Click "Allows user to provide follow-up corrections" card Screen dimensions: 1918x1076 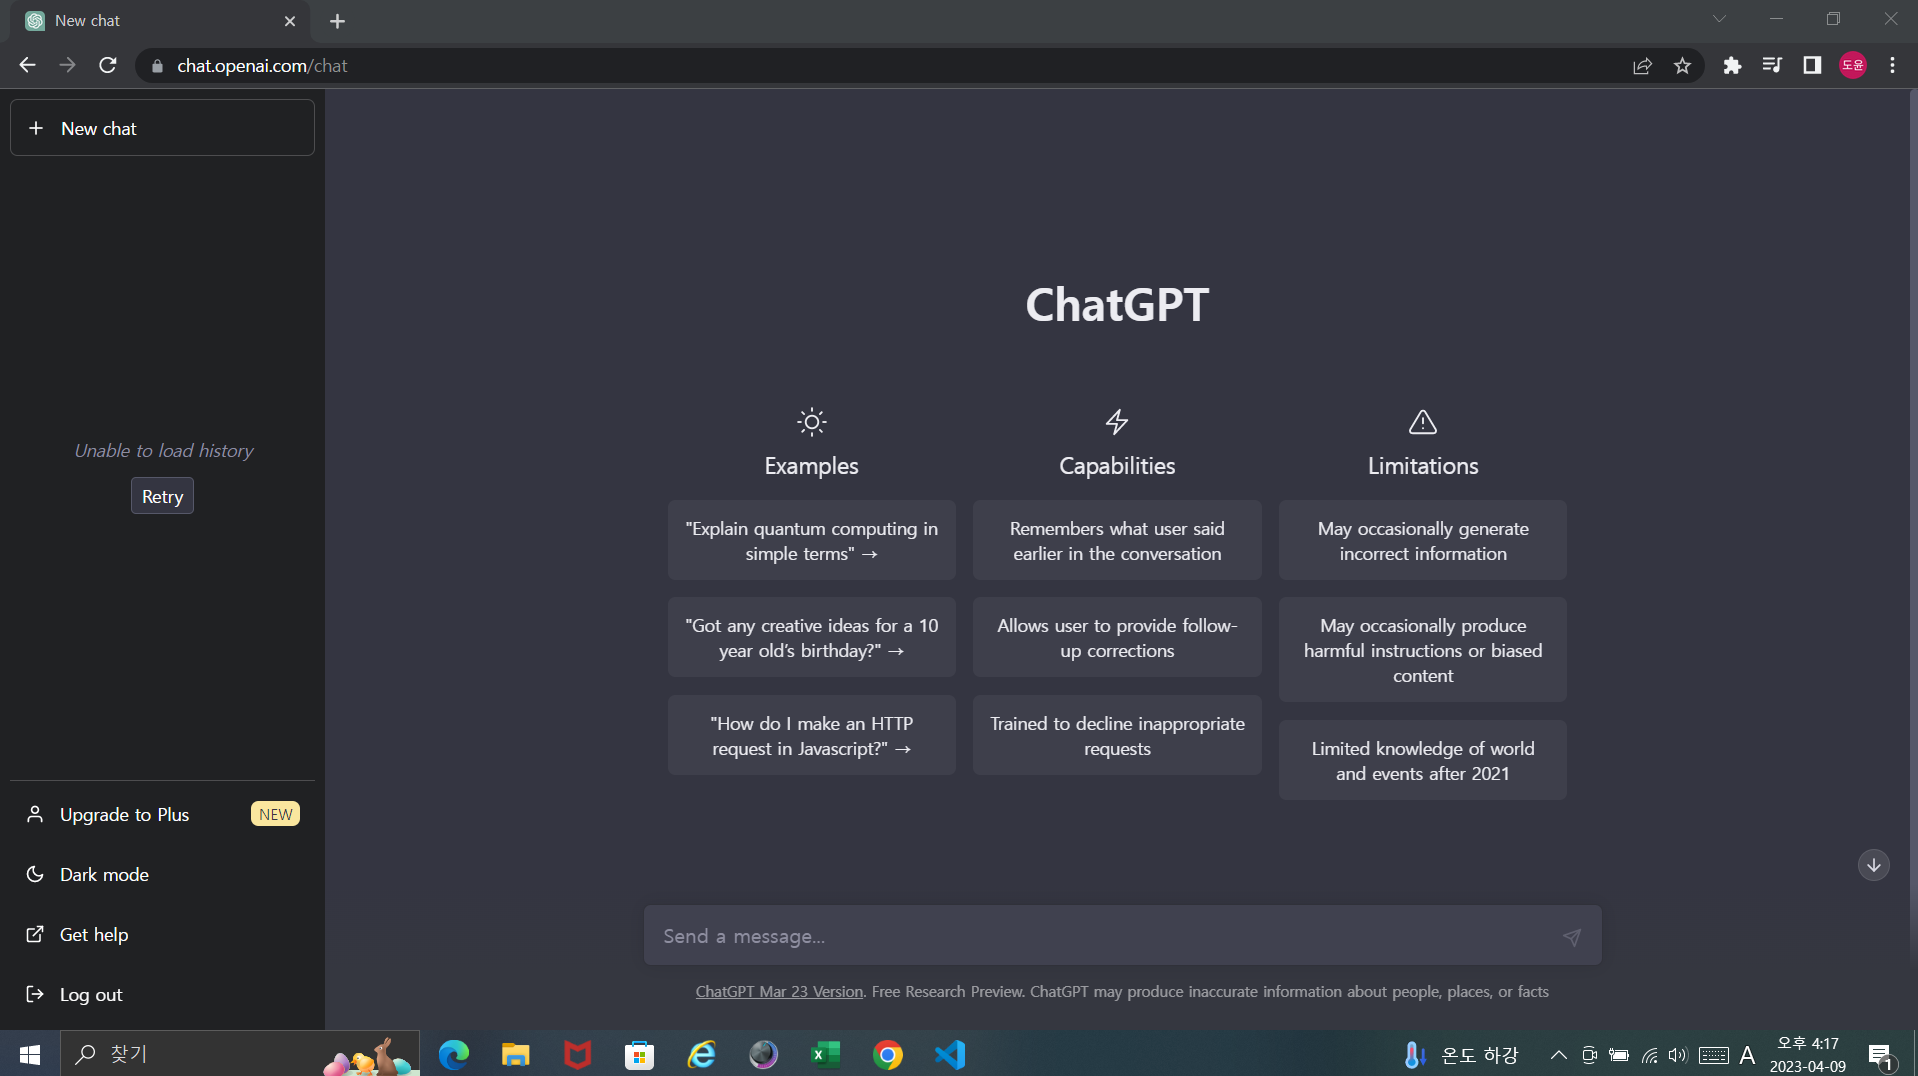[x=1117, y=638]
